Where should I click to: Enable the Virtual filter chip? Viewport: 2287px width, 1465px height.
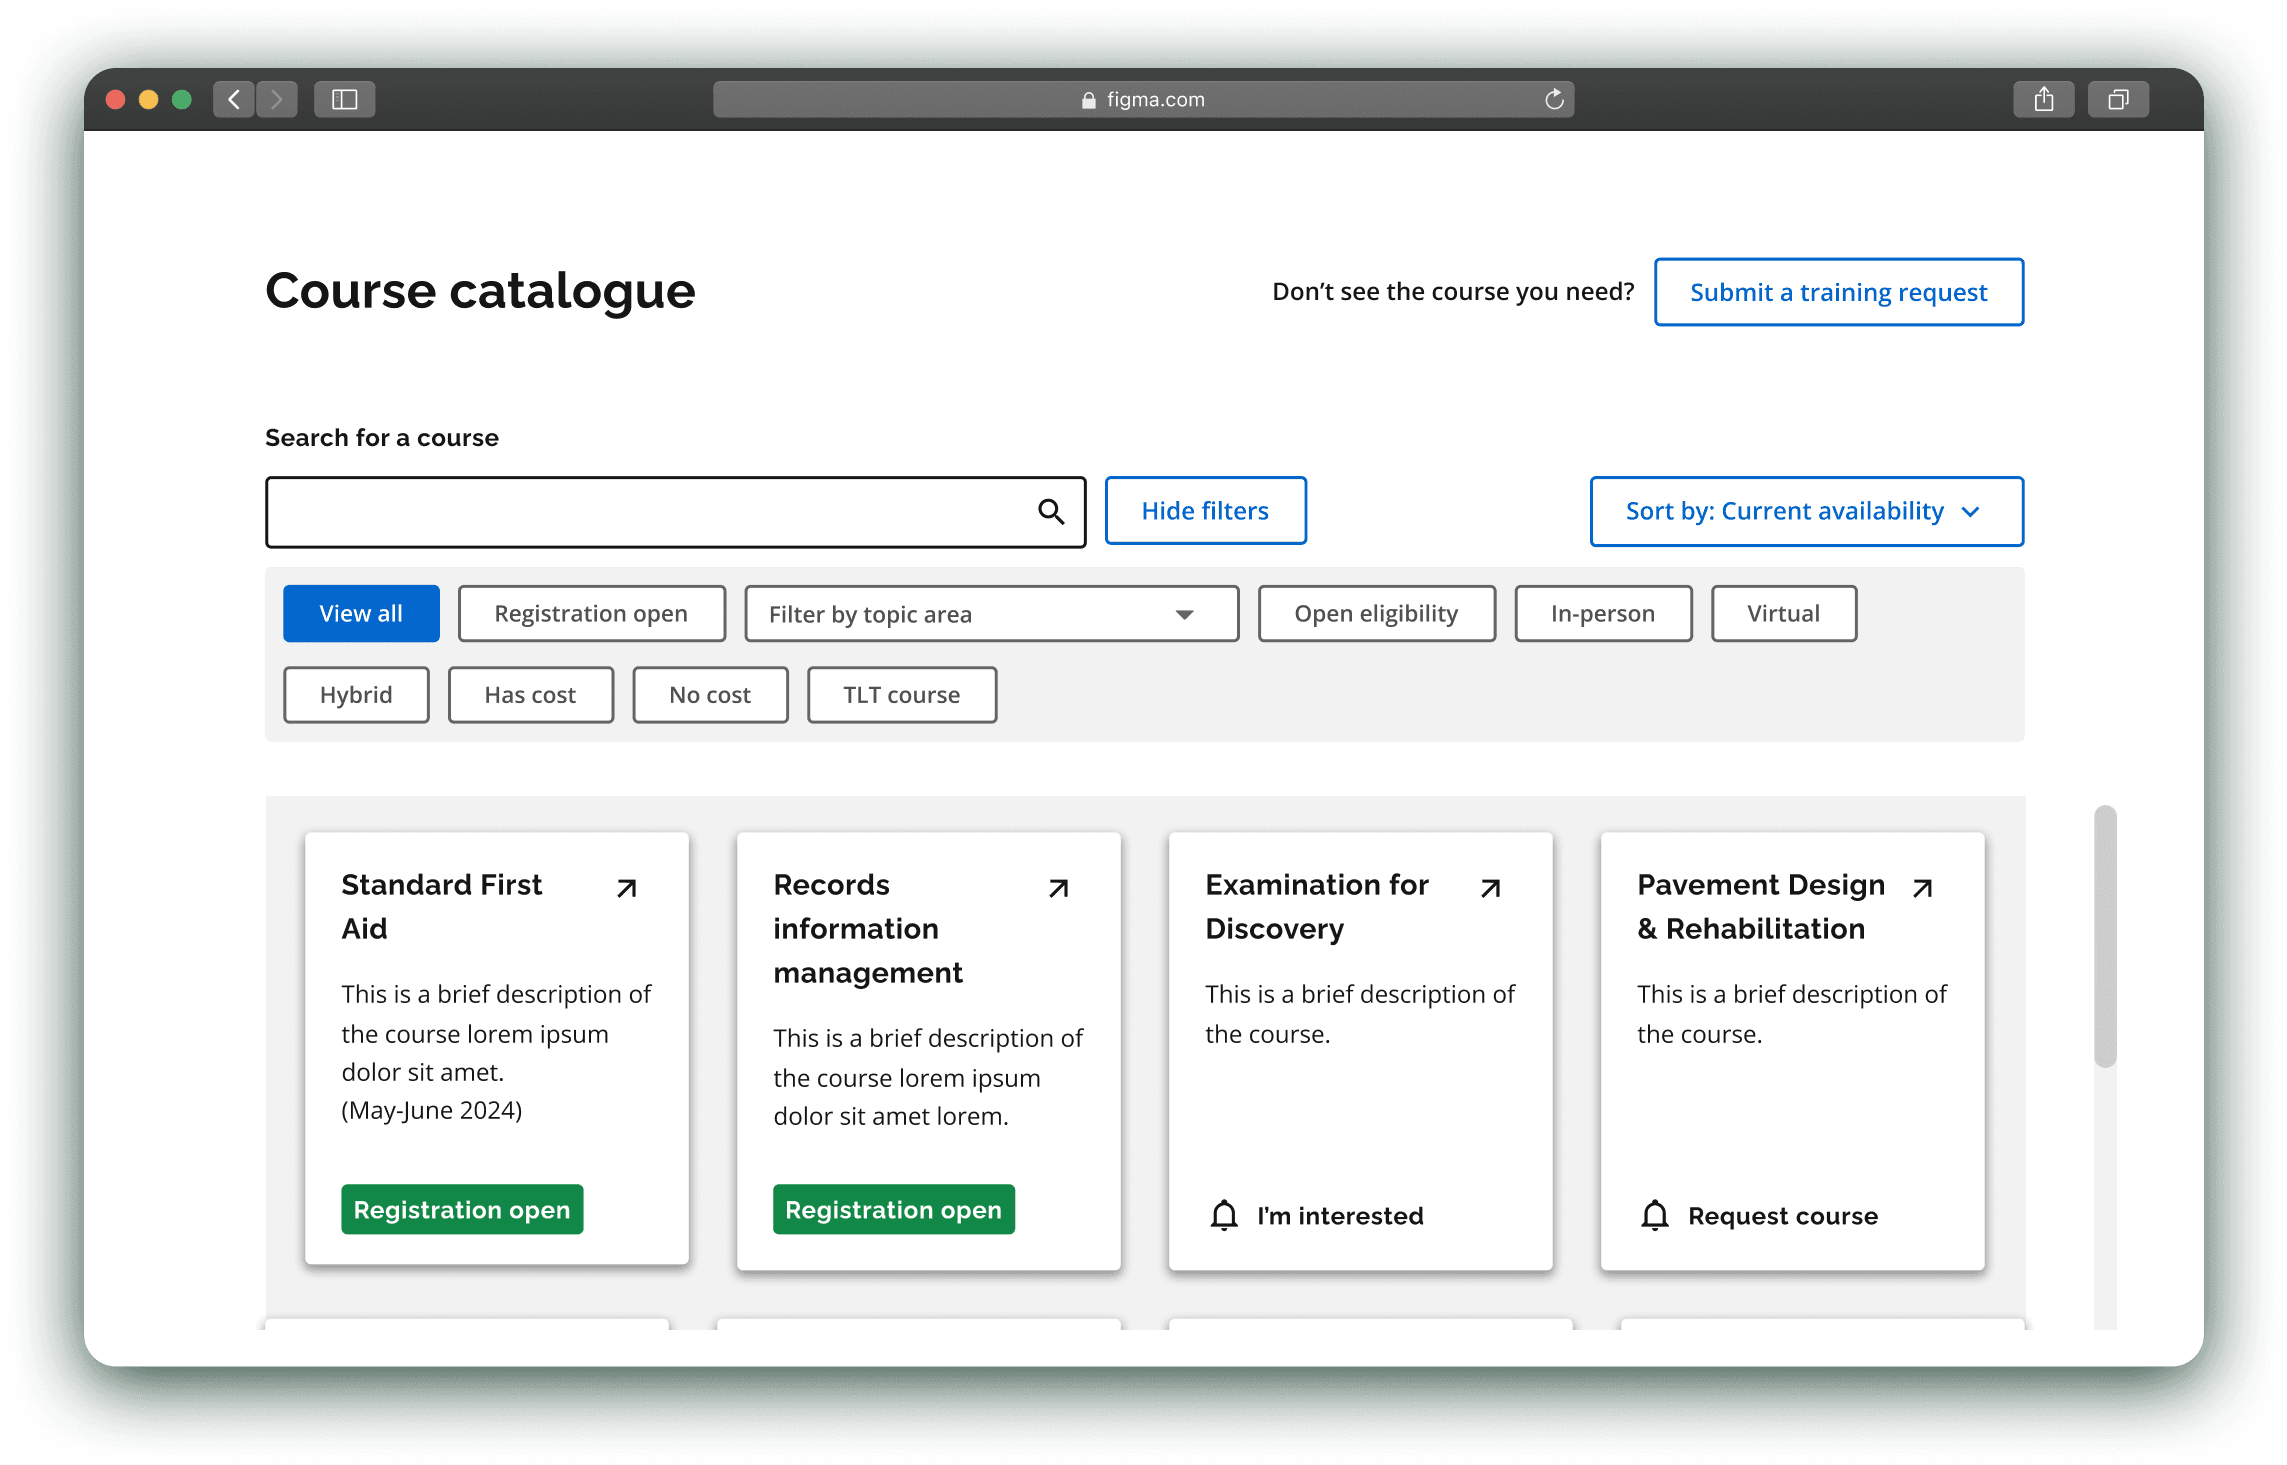[1783, 614]
